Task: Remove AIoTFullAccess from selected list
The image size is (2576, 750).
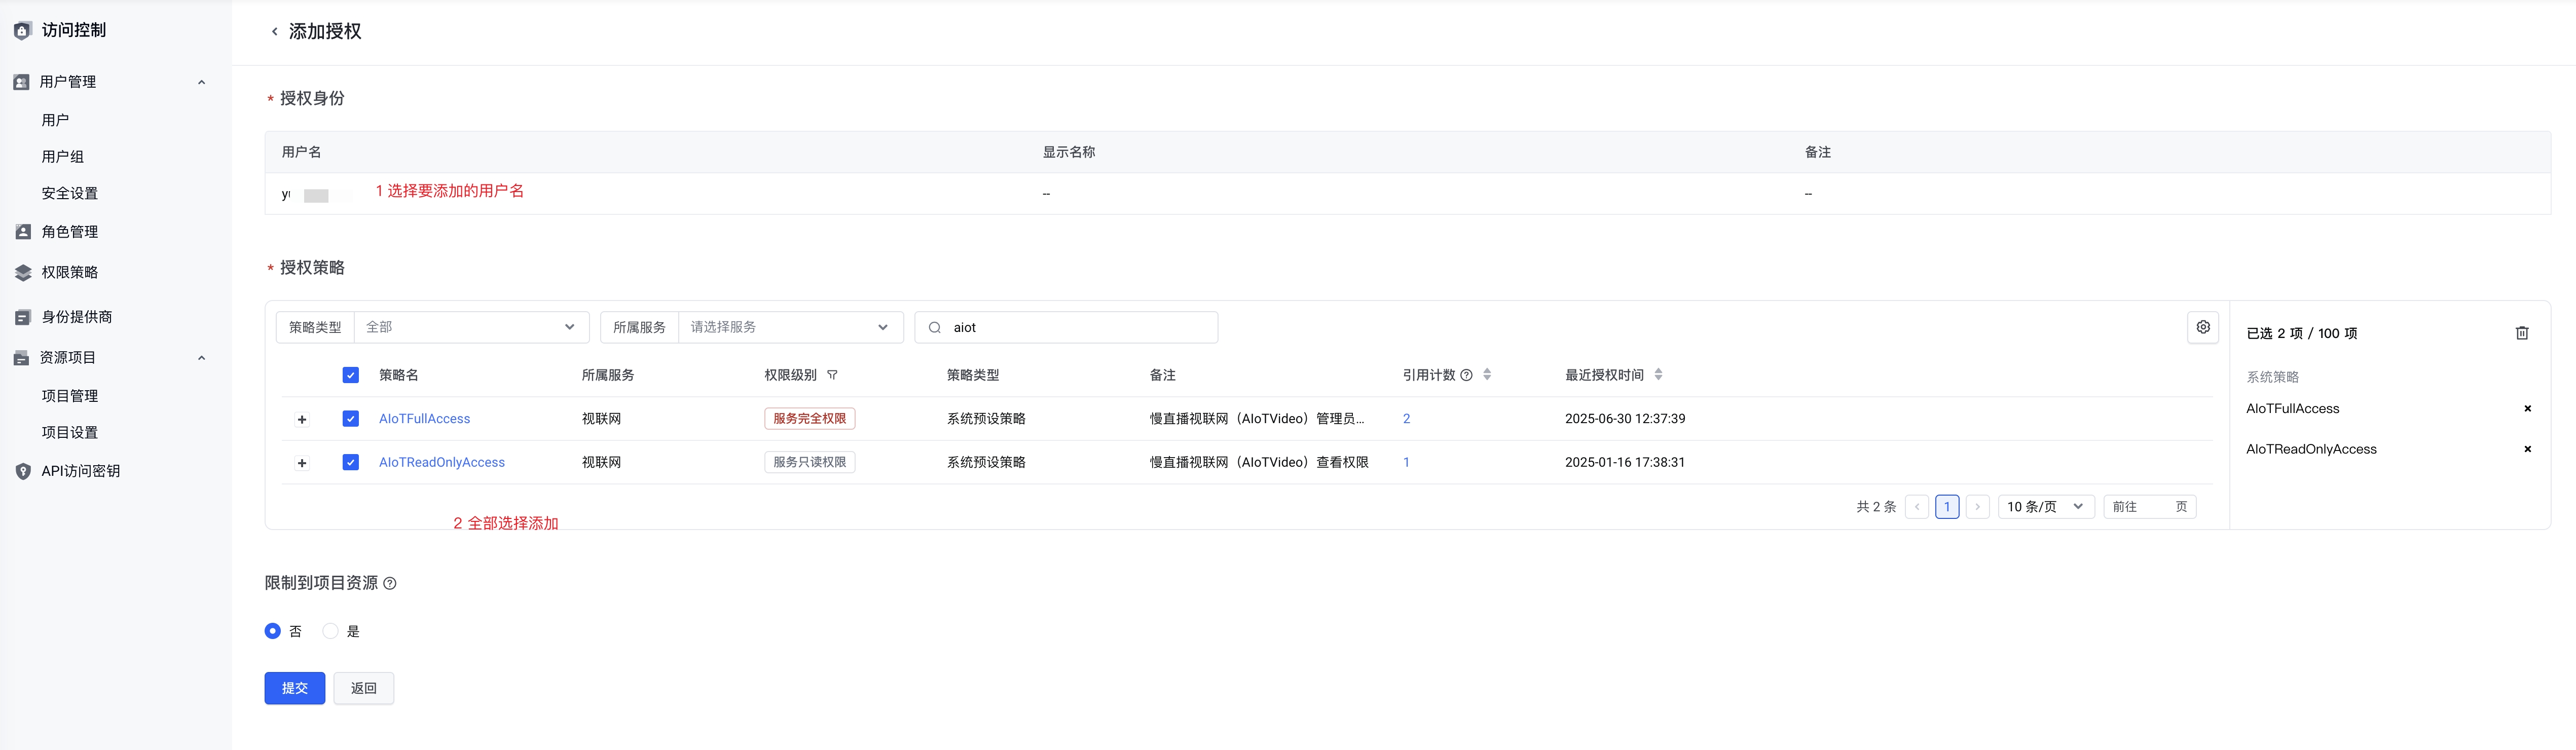Action: (2527, 409)
